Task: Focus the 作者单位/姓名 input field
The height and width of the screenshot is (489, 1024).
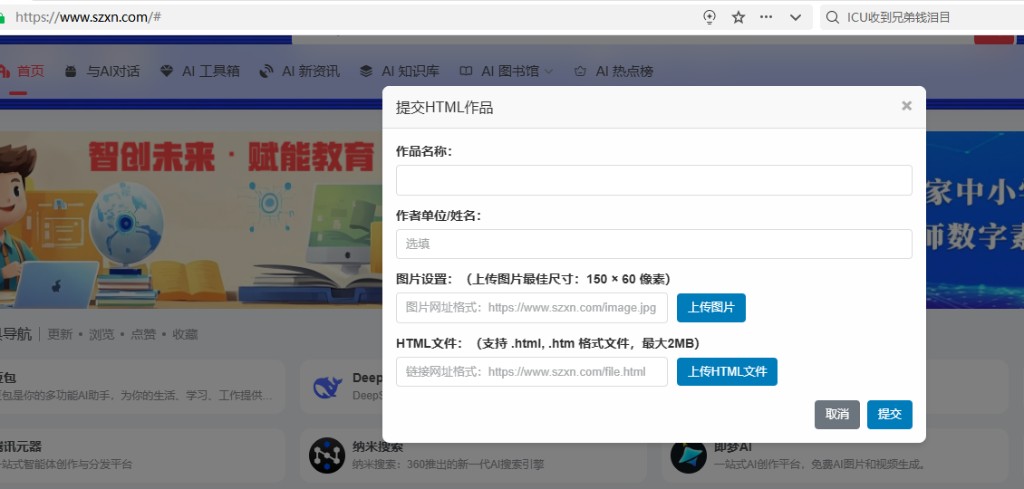Action: (654, 244)
